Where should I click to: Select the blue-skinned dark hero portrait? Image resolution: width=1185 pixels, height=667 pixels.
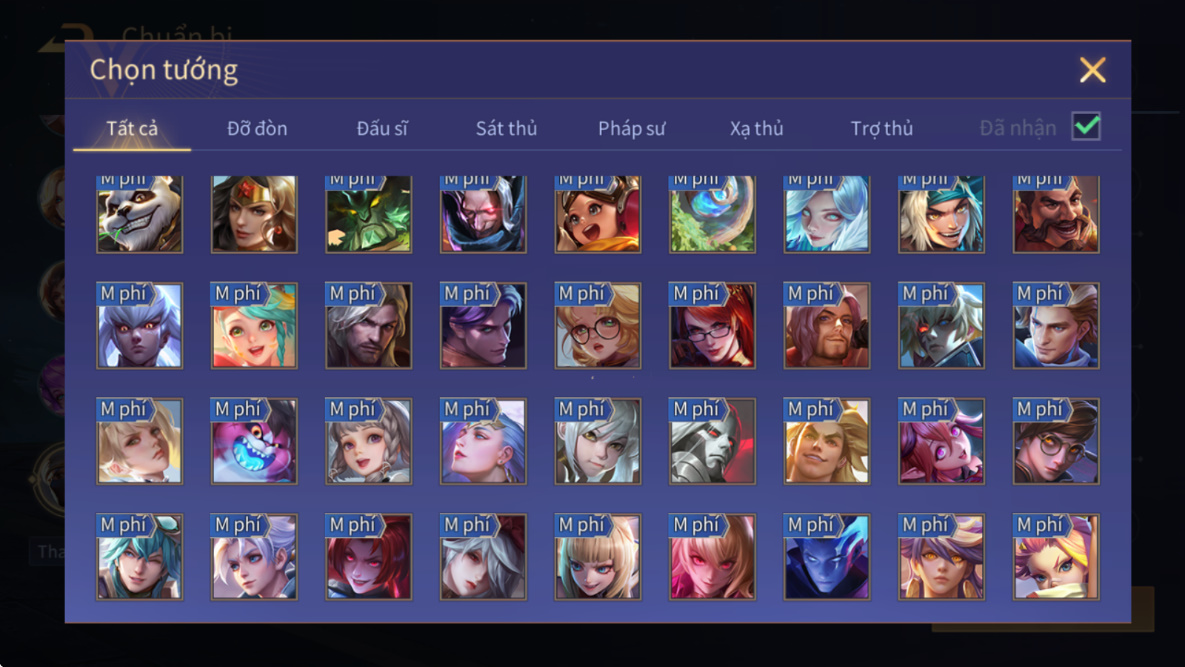pyautogui.click(x=827, y=557)
